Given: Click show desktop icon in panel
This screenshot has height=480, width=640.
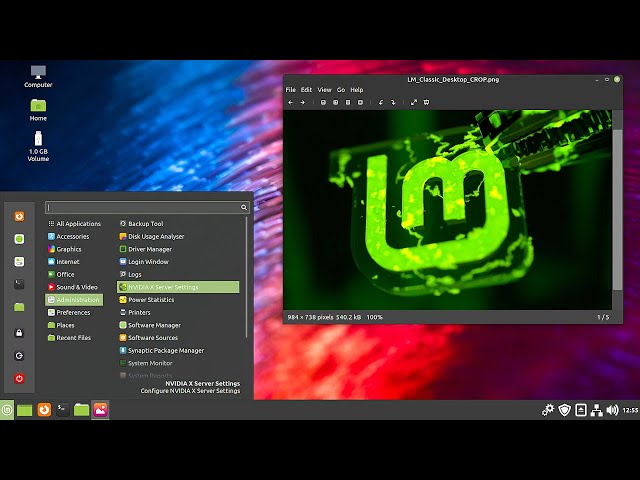Looking at the screenshot, I should (24, 410).
